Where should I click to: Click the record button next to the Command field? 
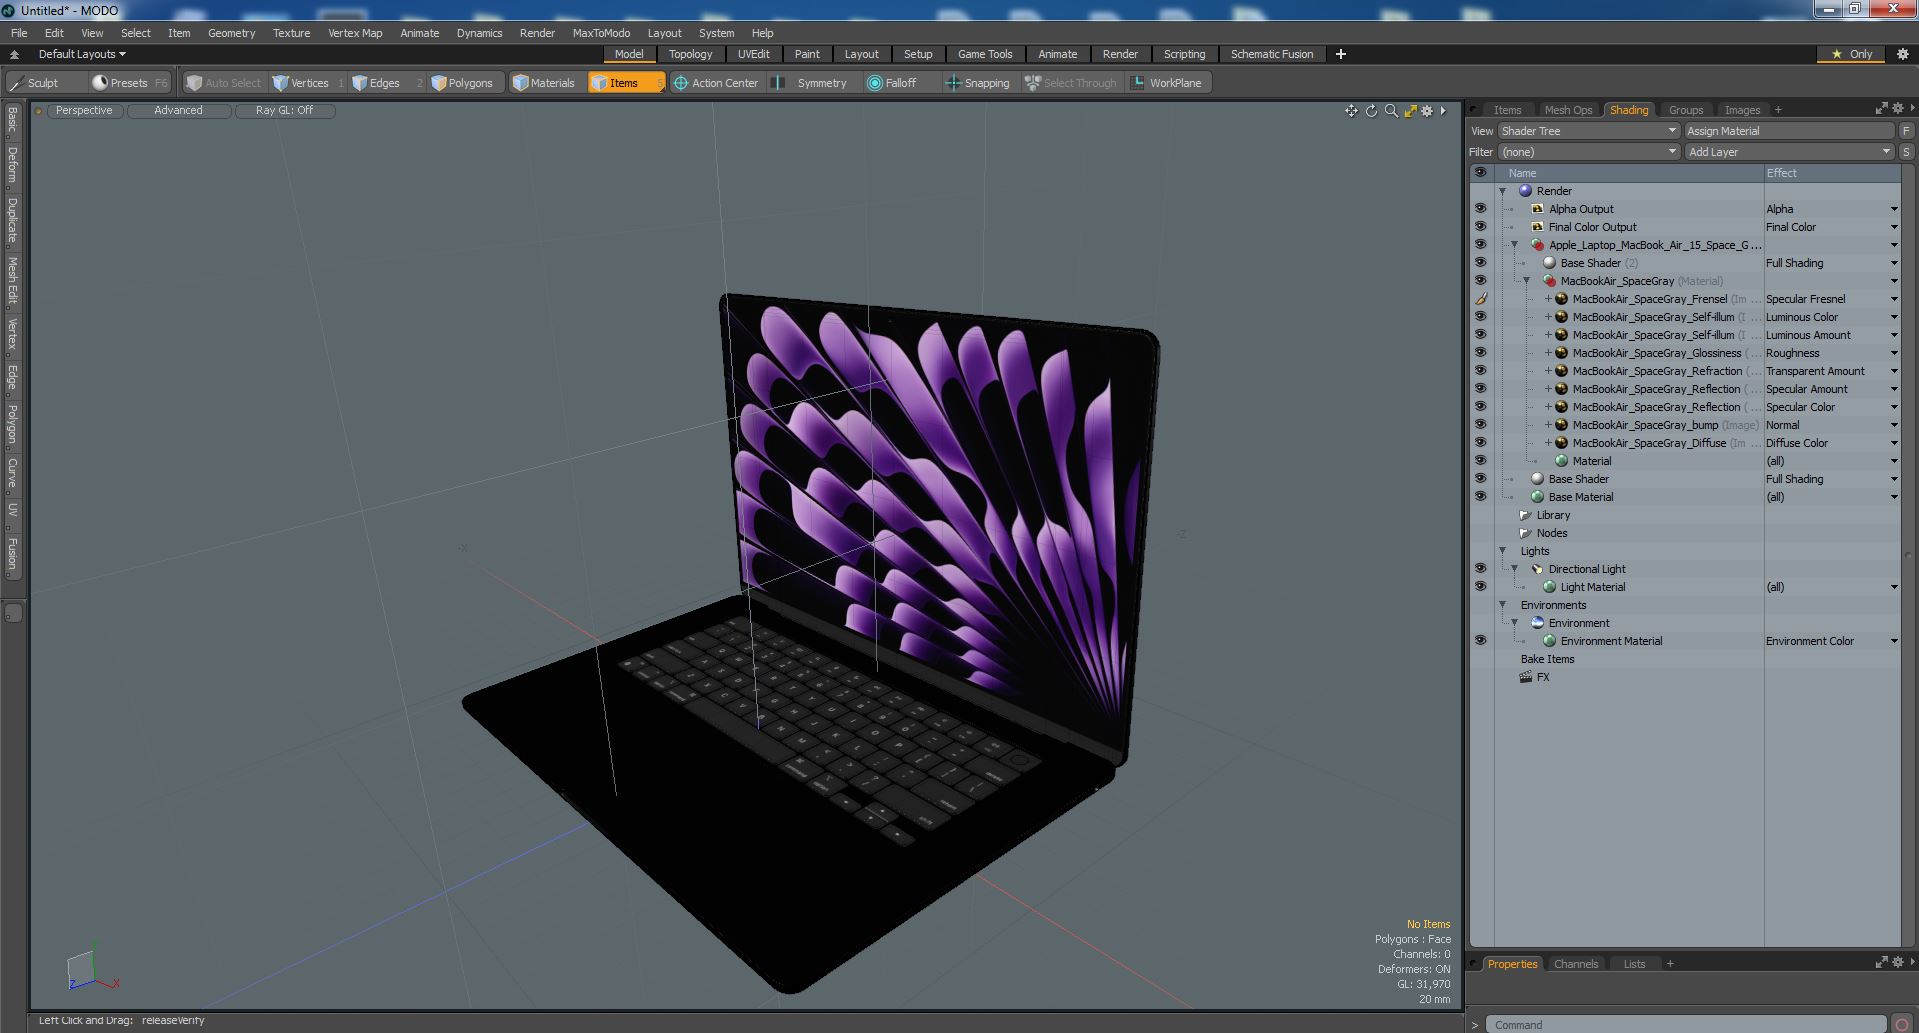[x=1903, y=1024]
